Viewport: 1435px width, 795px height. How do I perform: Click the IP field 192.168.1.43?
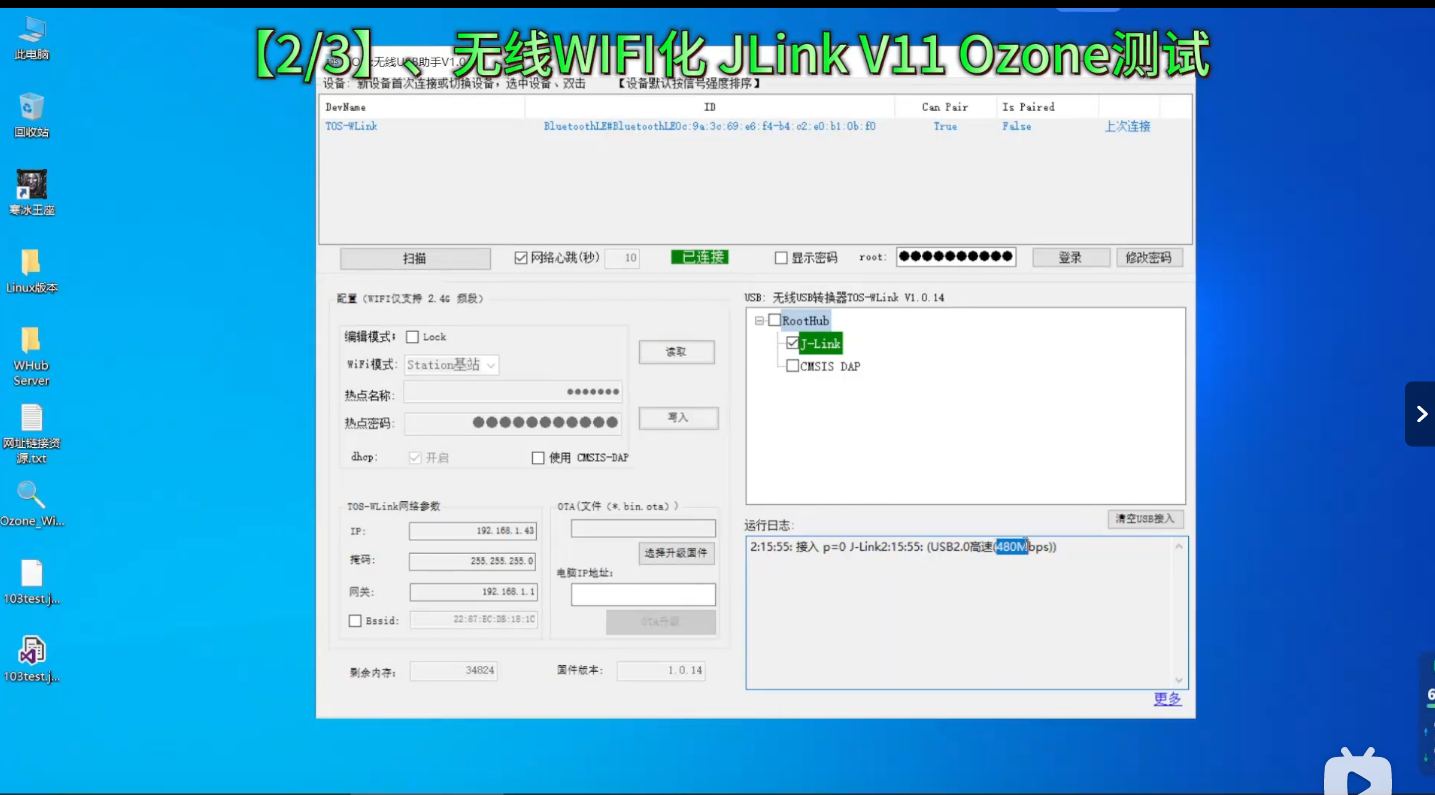pos(473,531)
